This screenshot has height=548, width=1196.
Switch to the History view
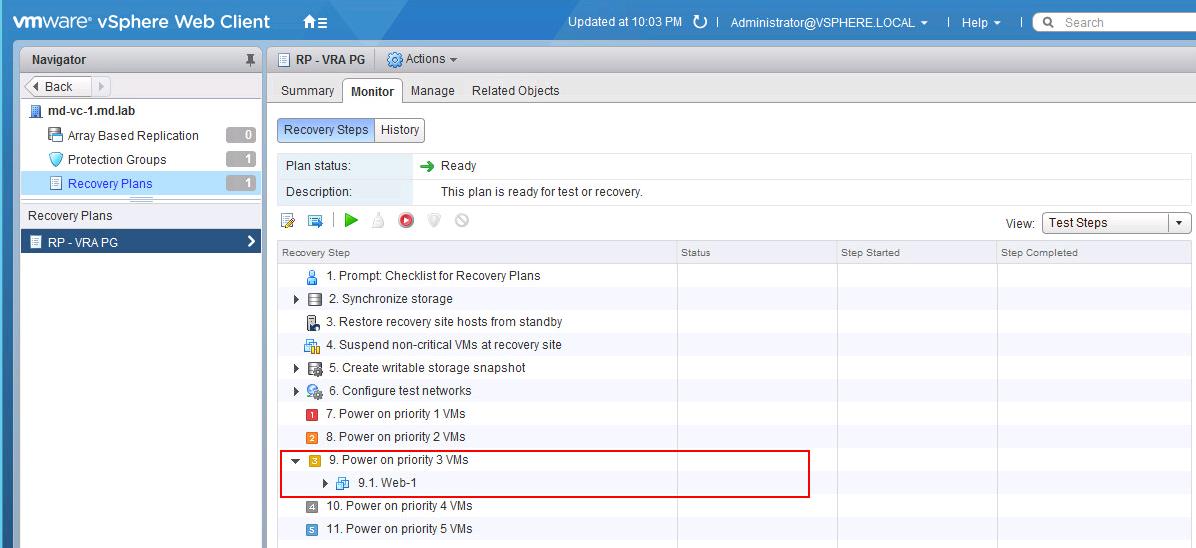click(400, 130)
